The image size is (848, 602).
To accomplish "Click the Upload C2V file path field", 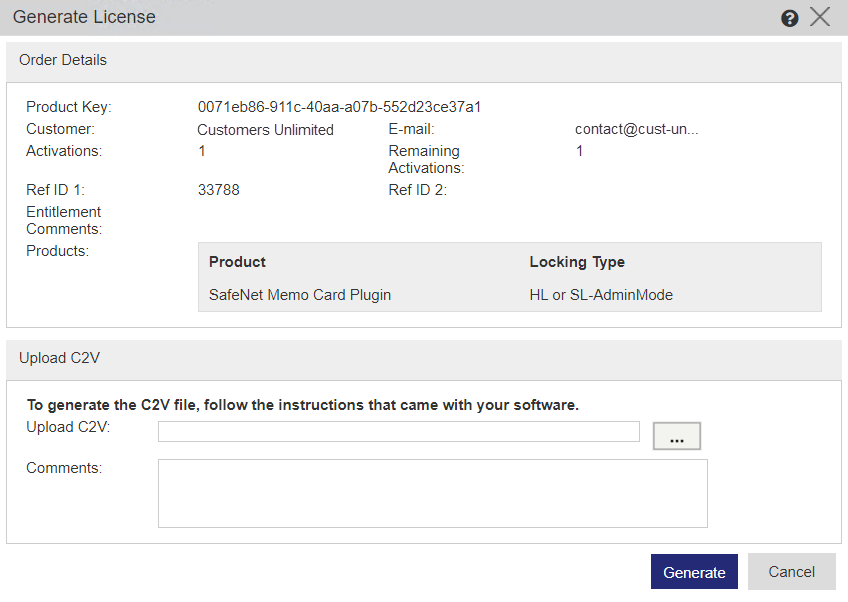I will tap(398, 430).
